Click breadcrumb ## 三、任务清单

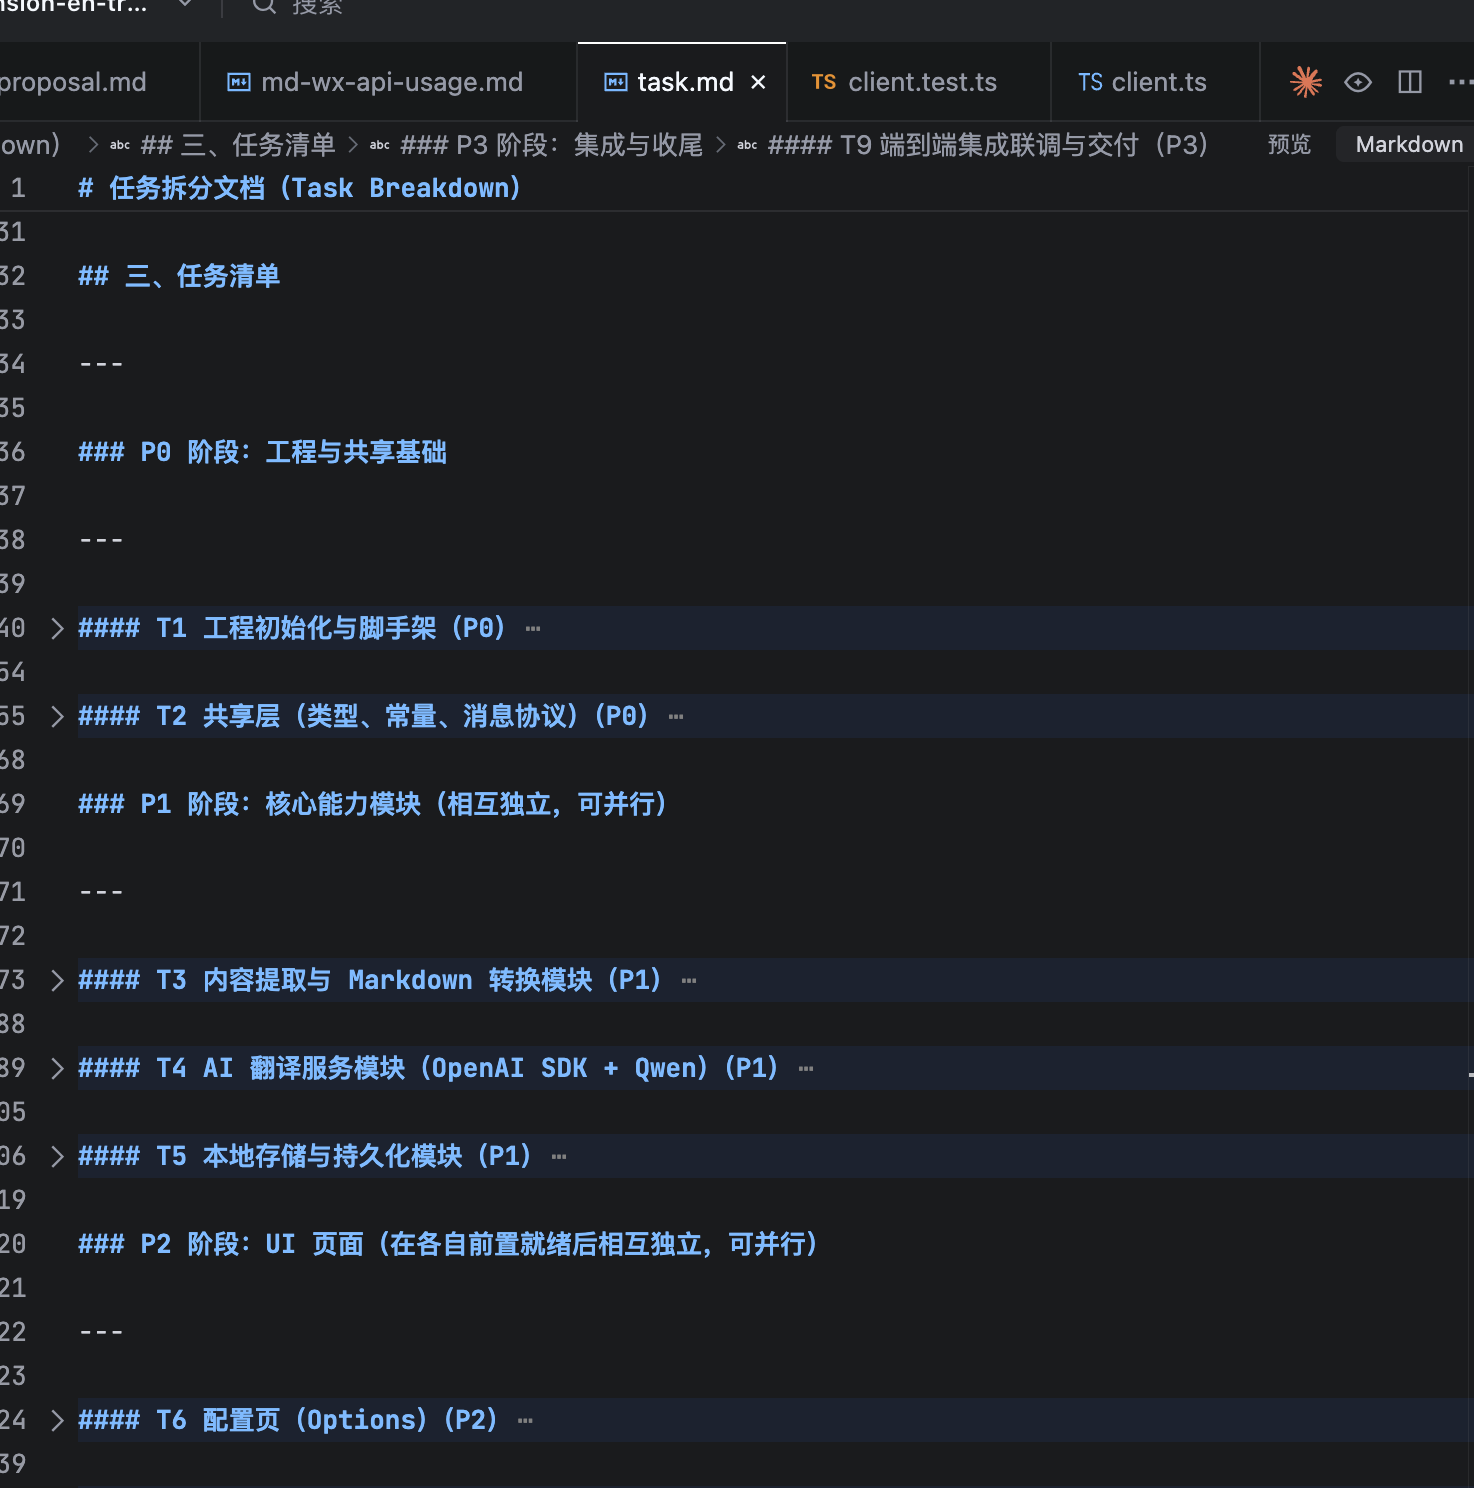238,145
